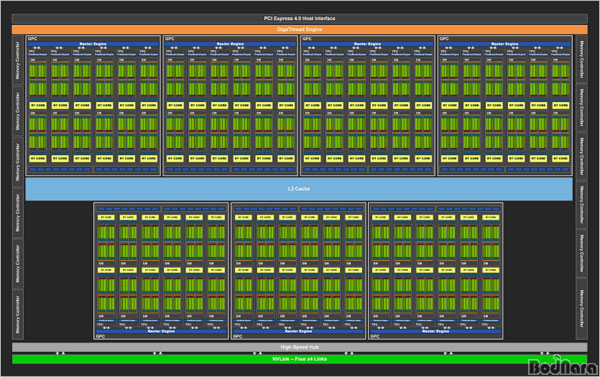Select the Raster Engine bar in fourth top GPC
Image resolution: width=600 pixels, height=377 pixels.
coord(505,44)
